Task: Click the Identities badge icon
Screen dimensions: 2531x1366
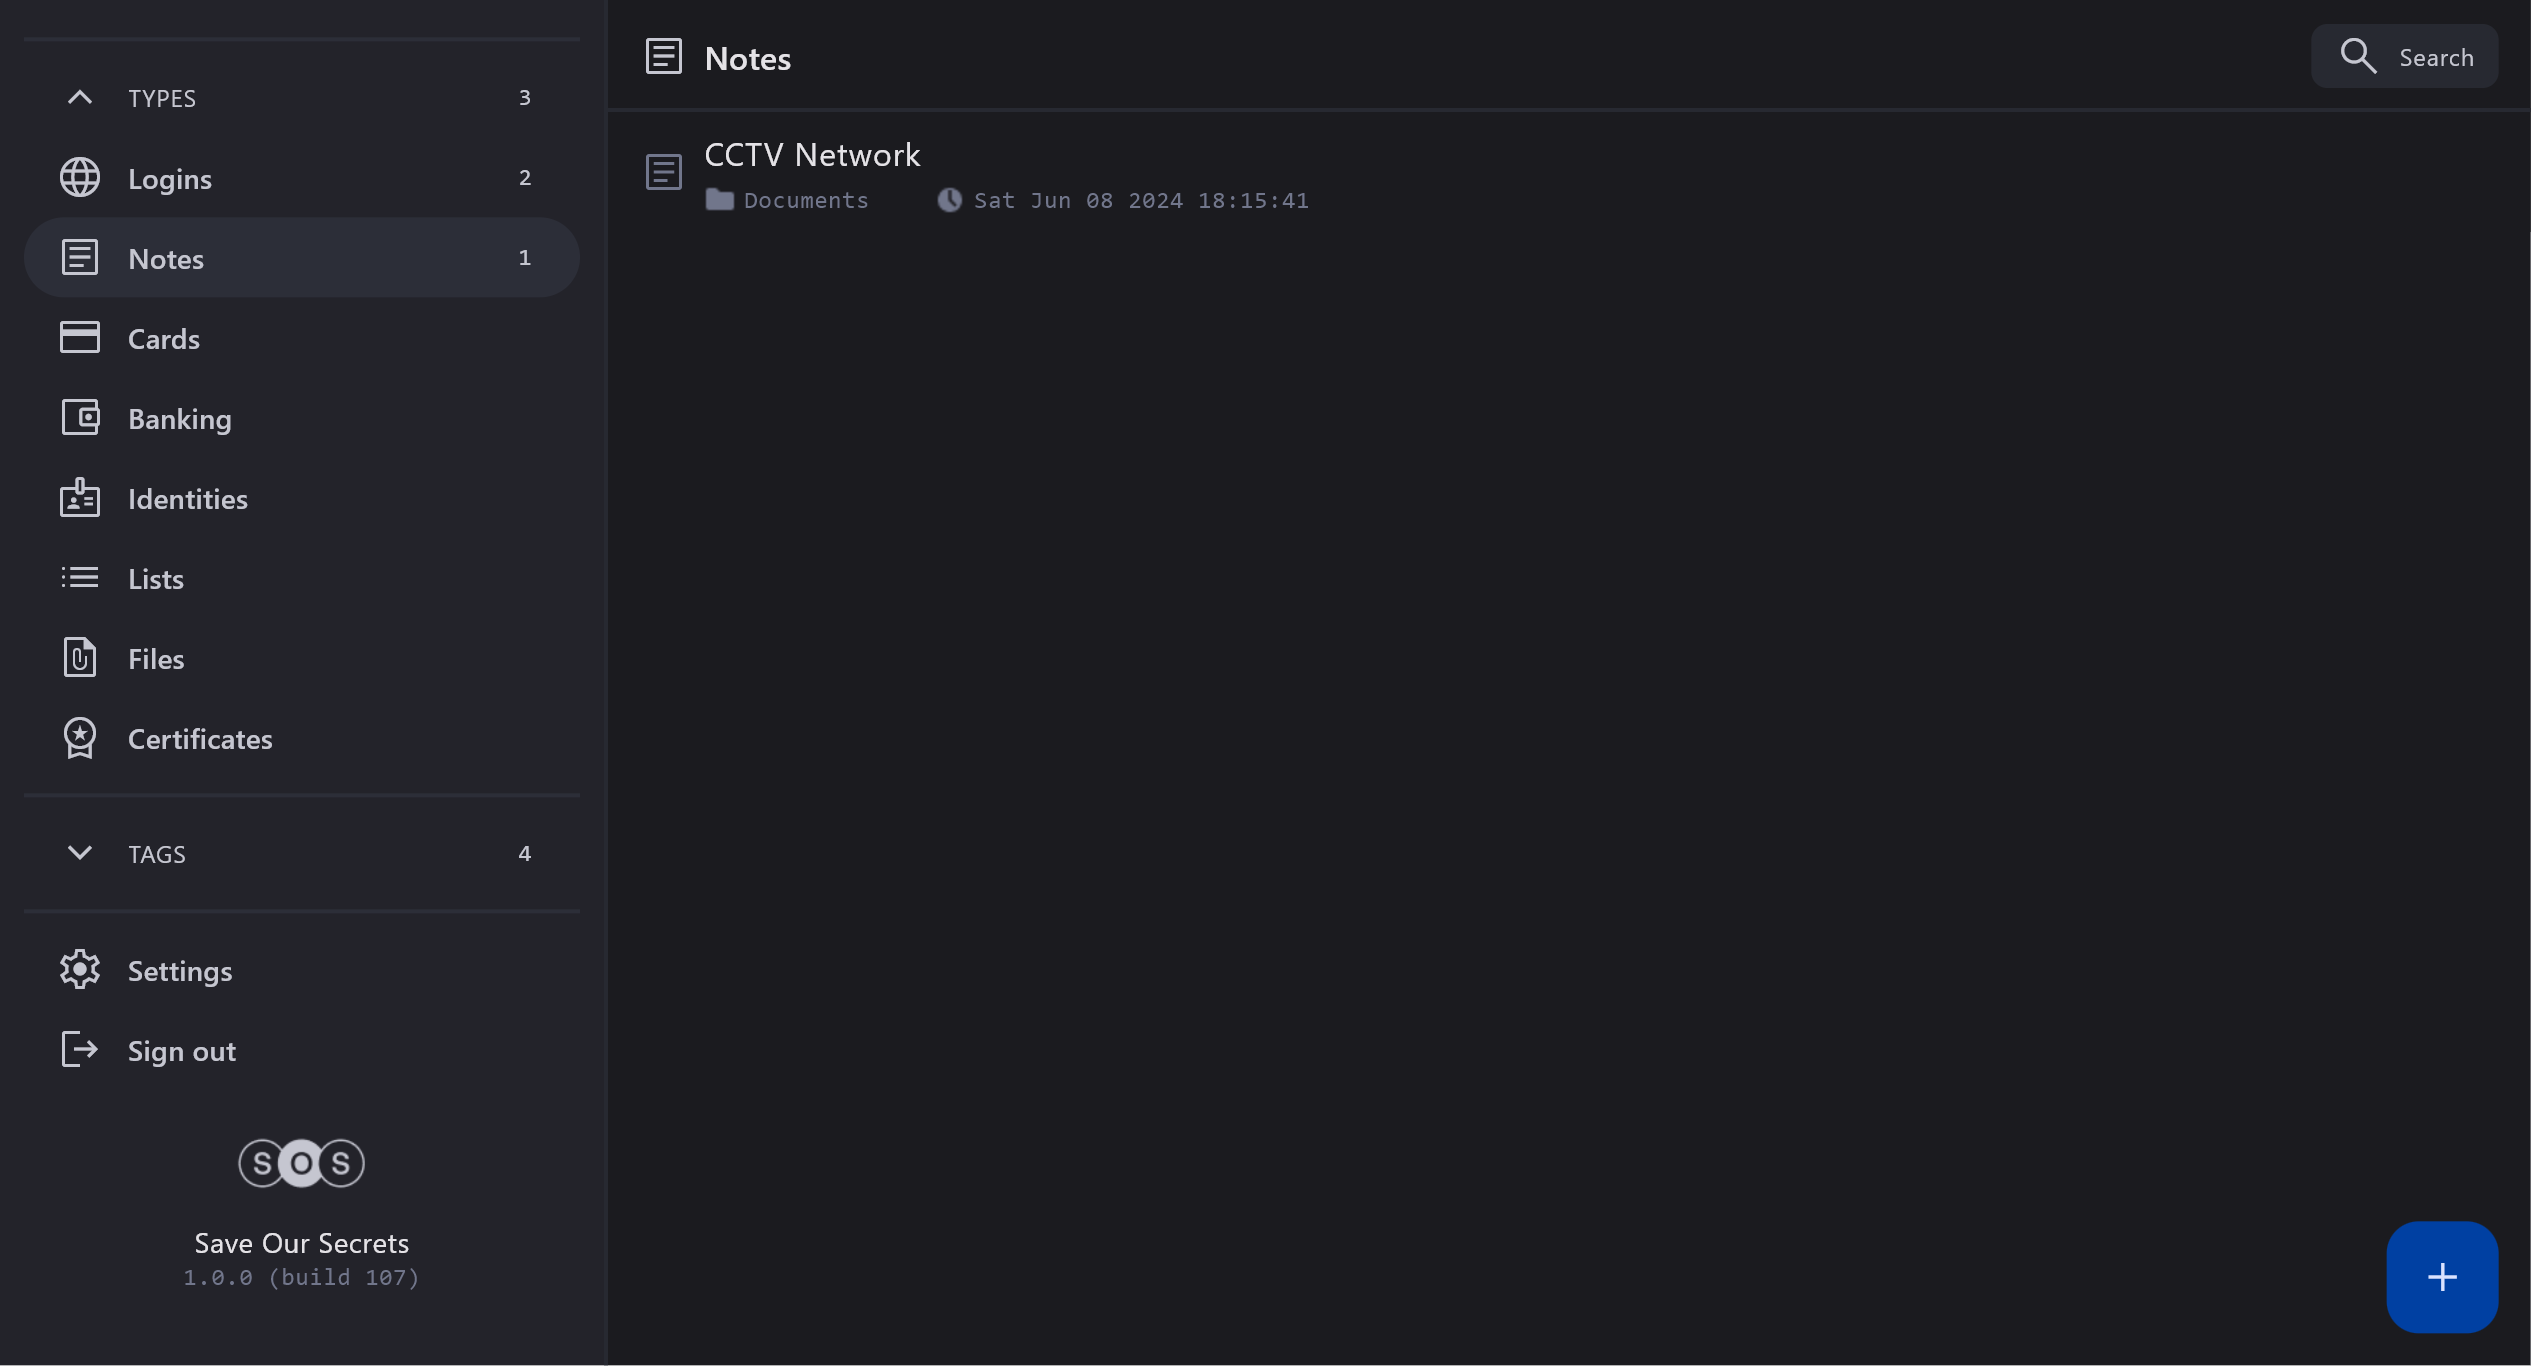Action: coord(80,498)
